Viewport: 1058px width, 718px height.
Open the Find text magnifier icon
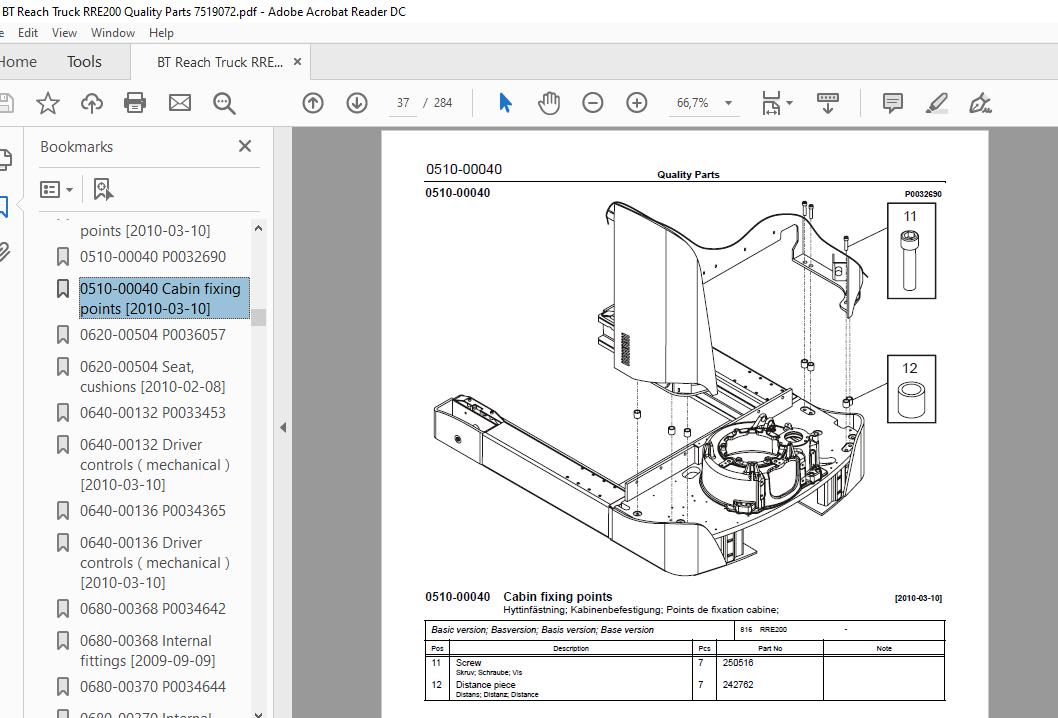coord(224,103)
